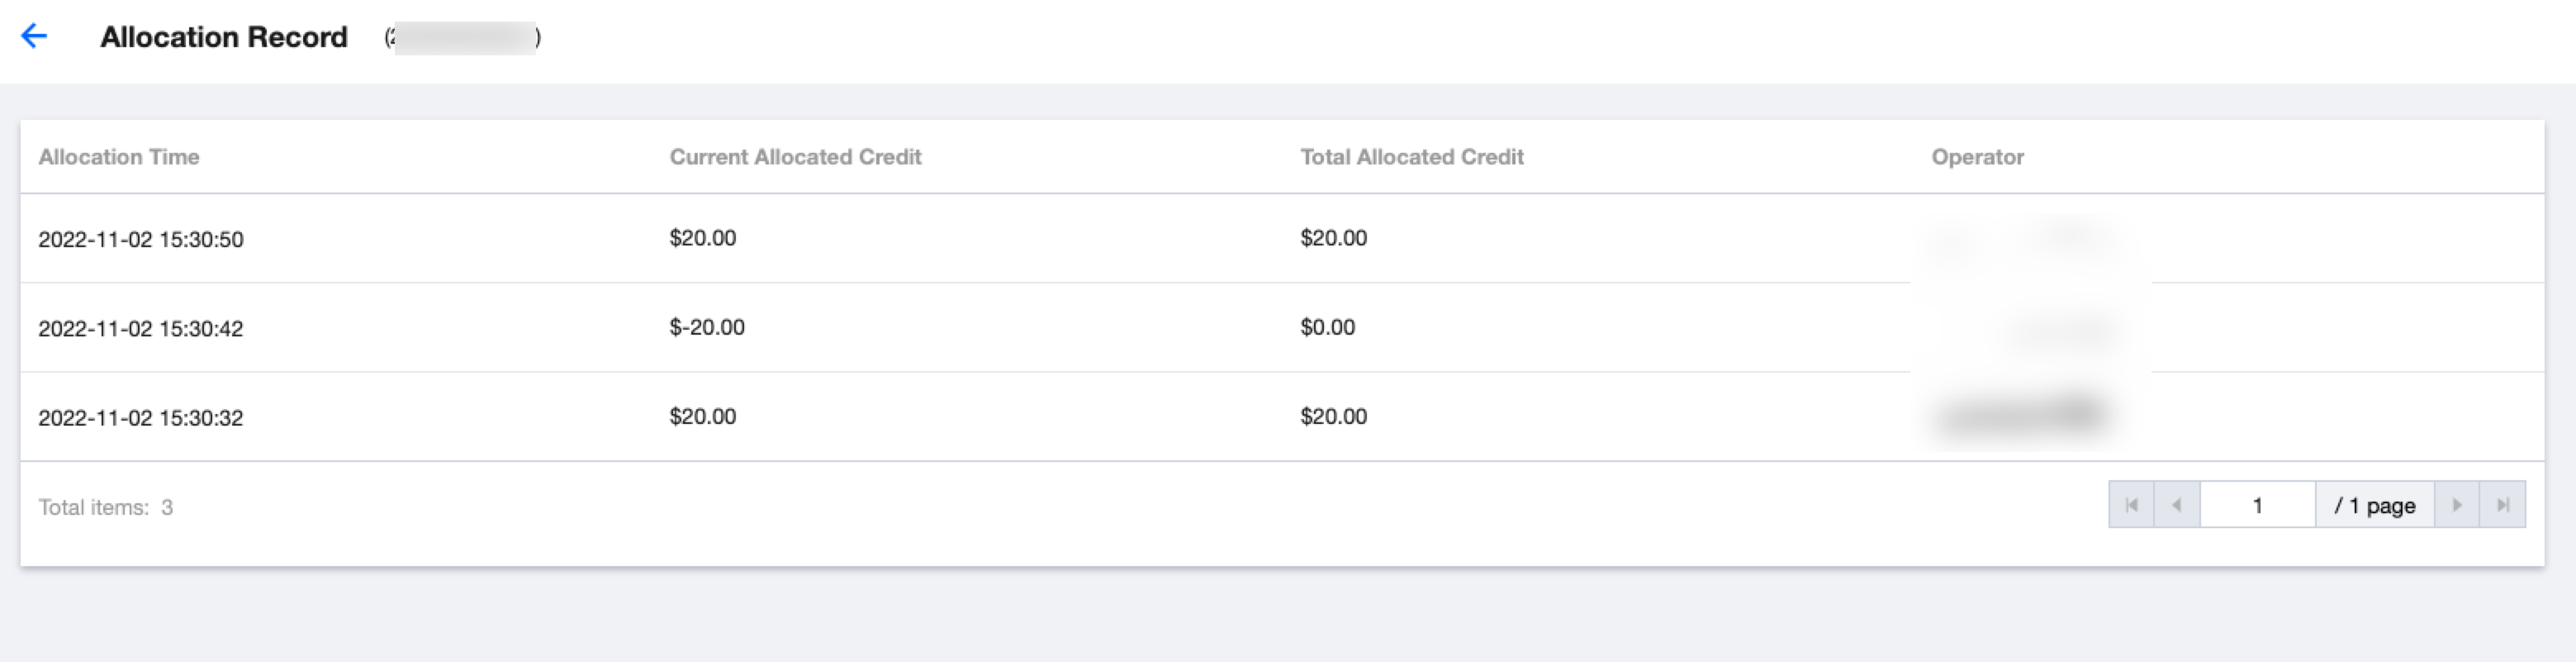Click the blue back arrow
Image resolution: width=2576 pixels, height=662 pixels.
(x=34, y=37)
